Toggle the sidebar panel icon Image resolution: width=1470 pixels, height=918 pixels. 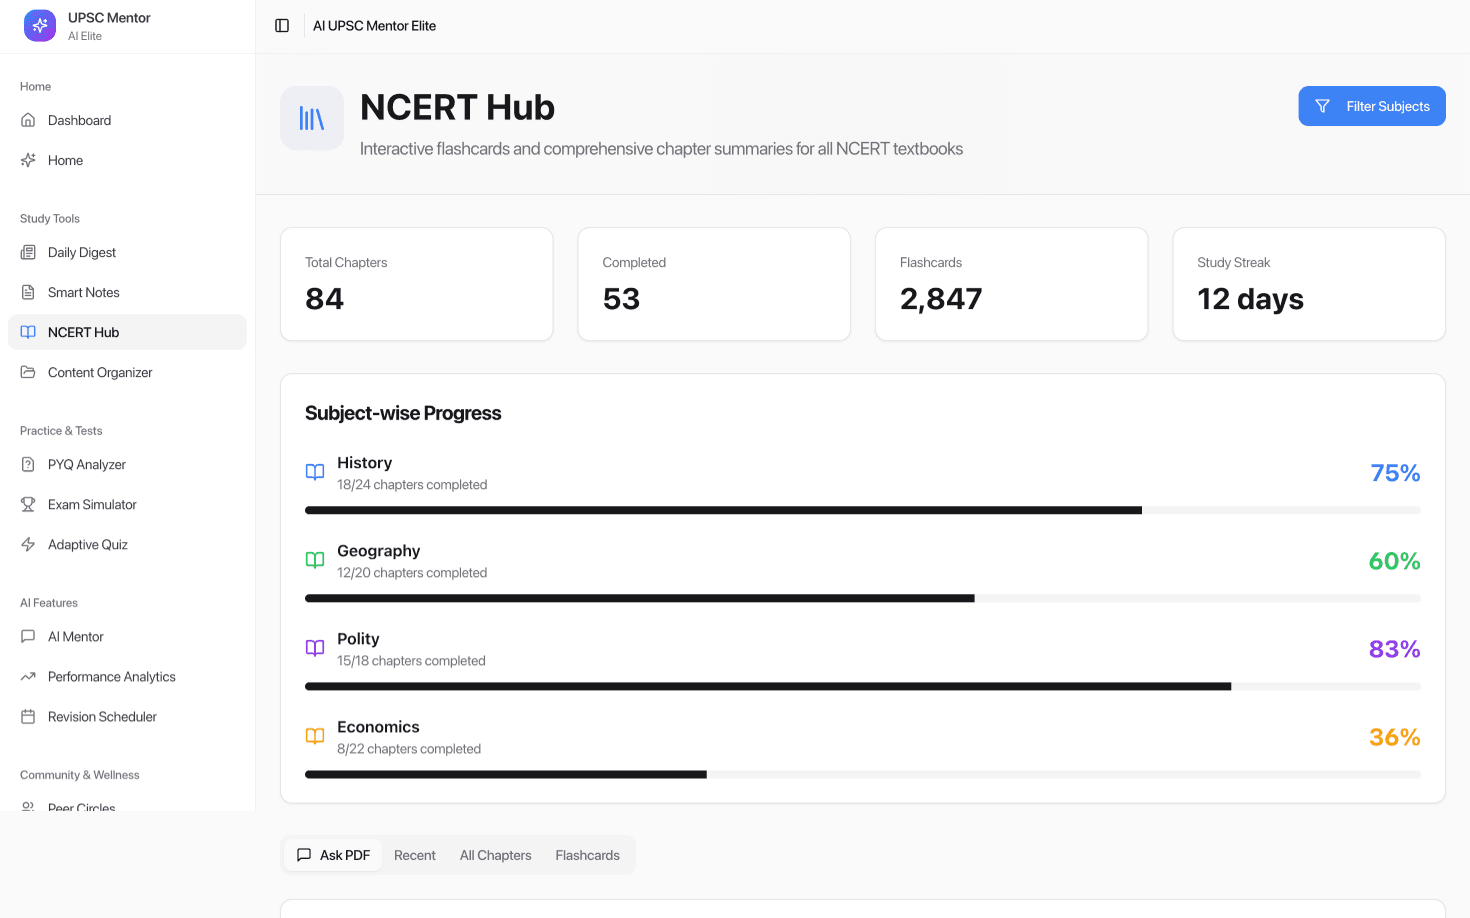[x=282, y=26]
